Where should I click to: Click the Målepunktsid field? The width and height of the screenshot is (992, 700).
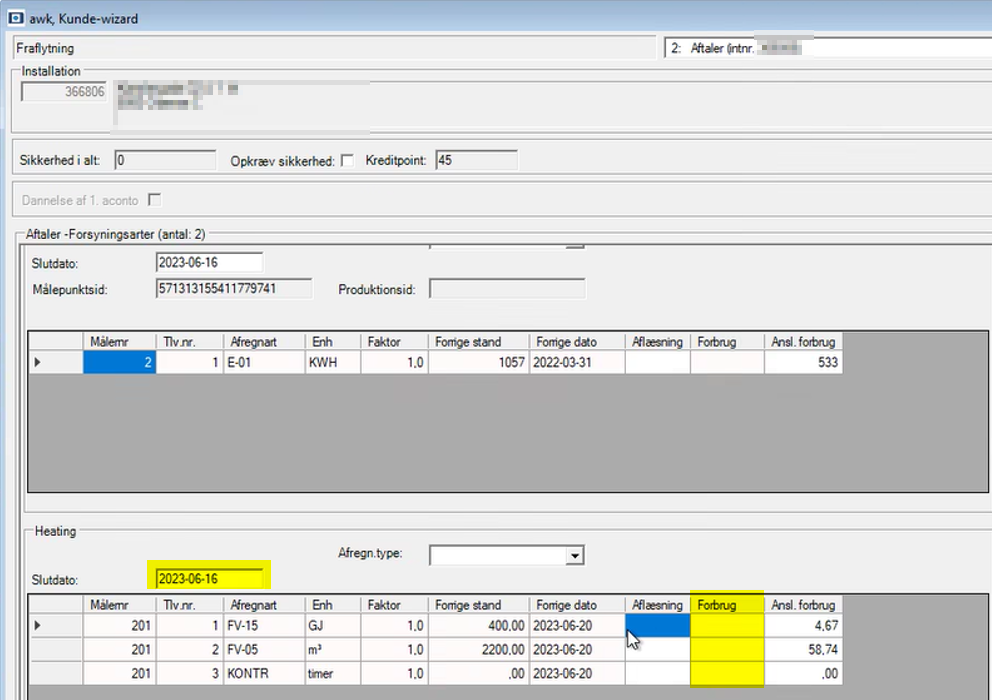coord(233,289)
